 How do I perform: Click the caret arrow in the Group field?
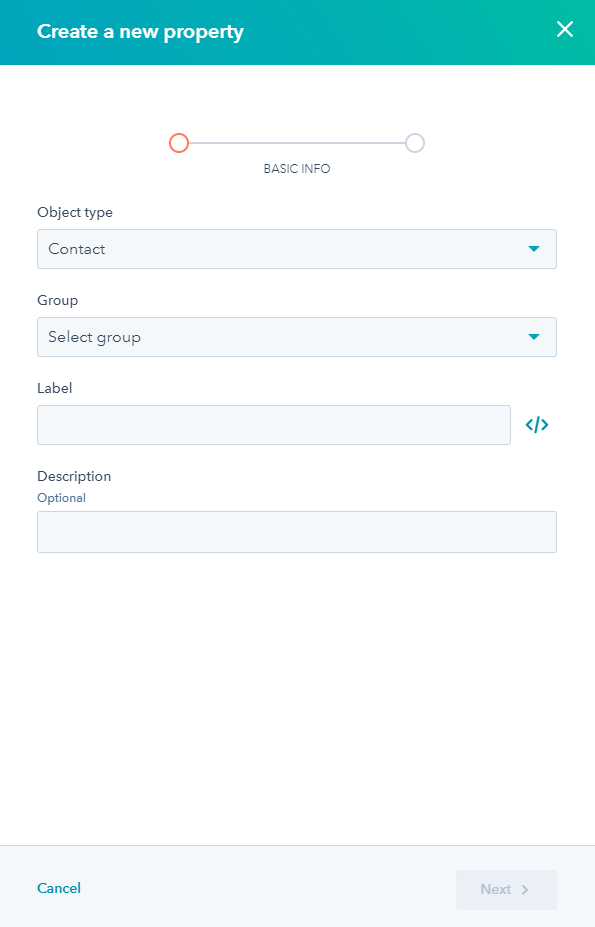tap(534, 337)
